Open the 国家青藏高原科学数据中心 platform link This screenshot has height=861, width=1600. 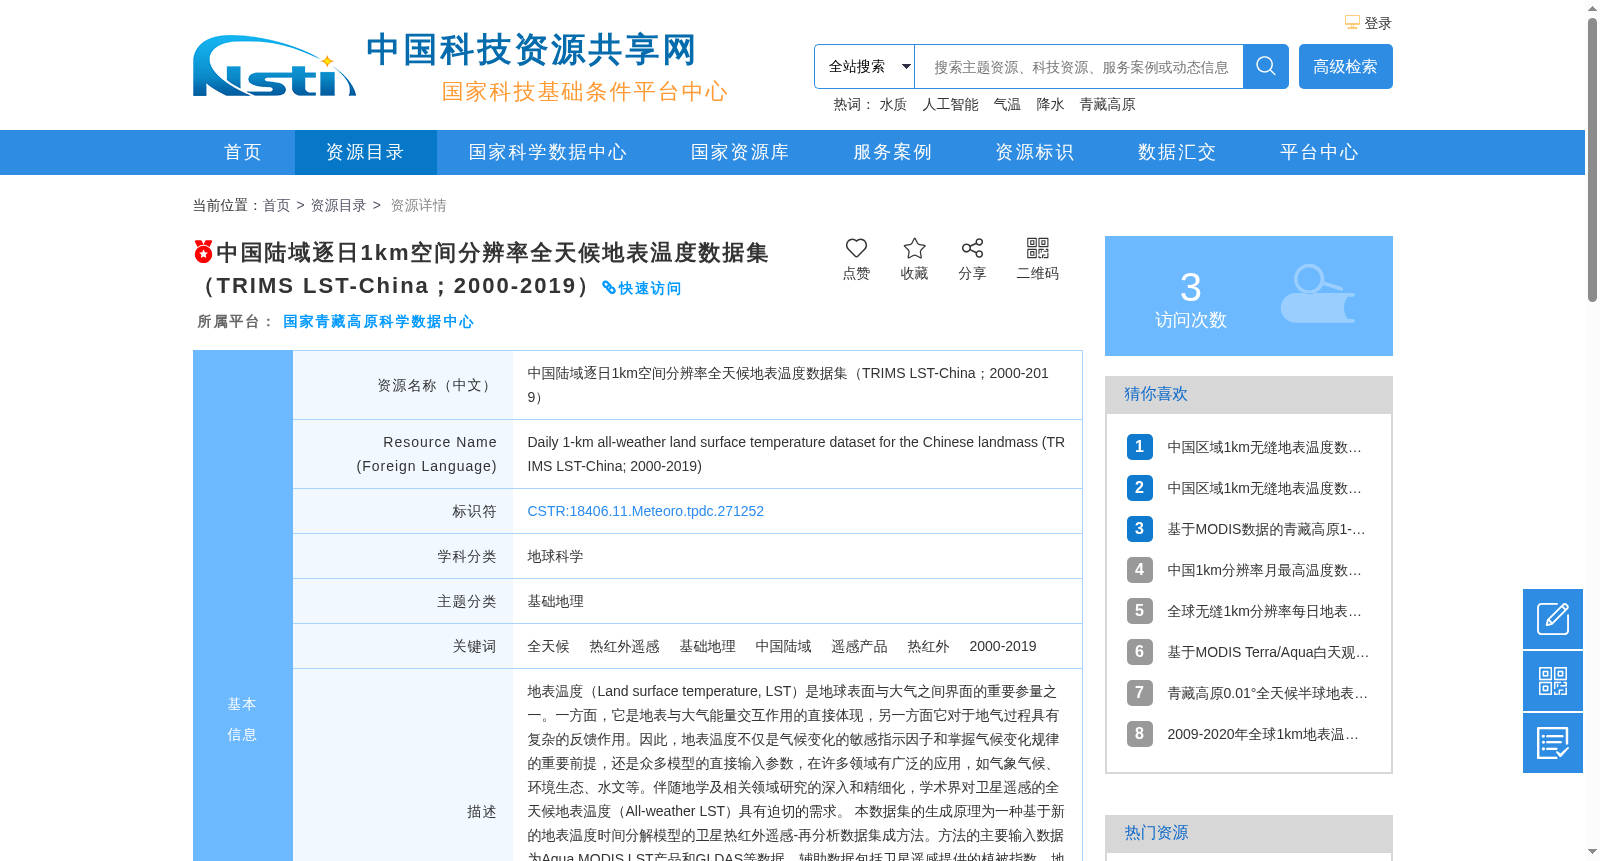(378, 321)
